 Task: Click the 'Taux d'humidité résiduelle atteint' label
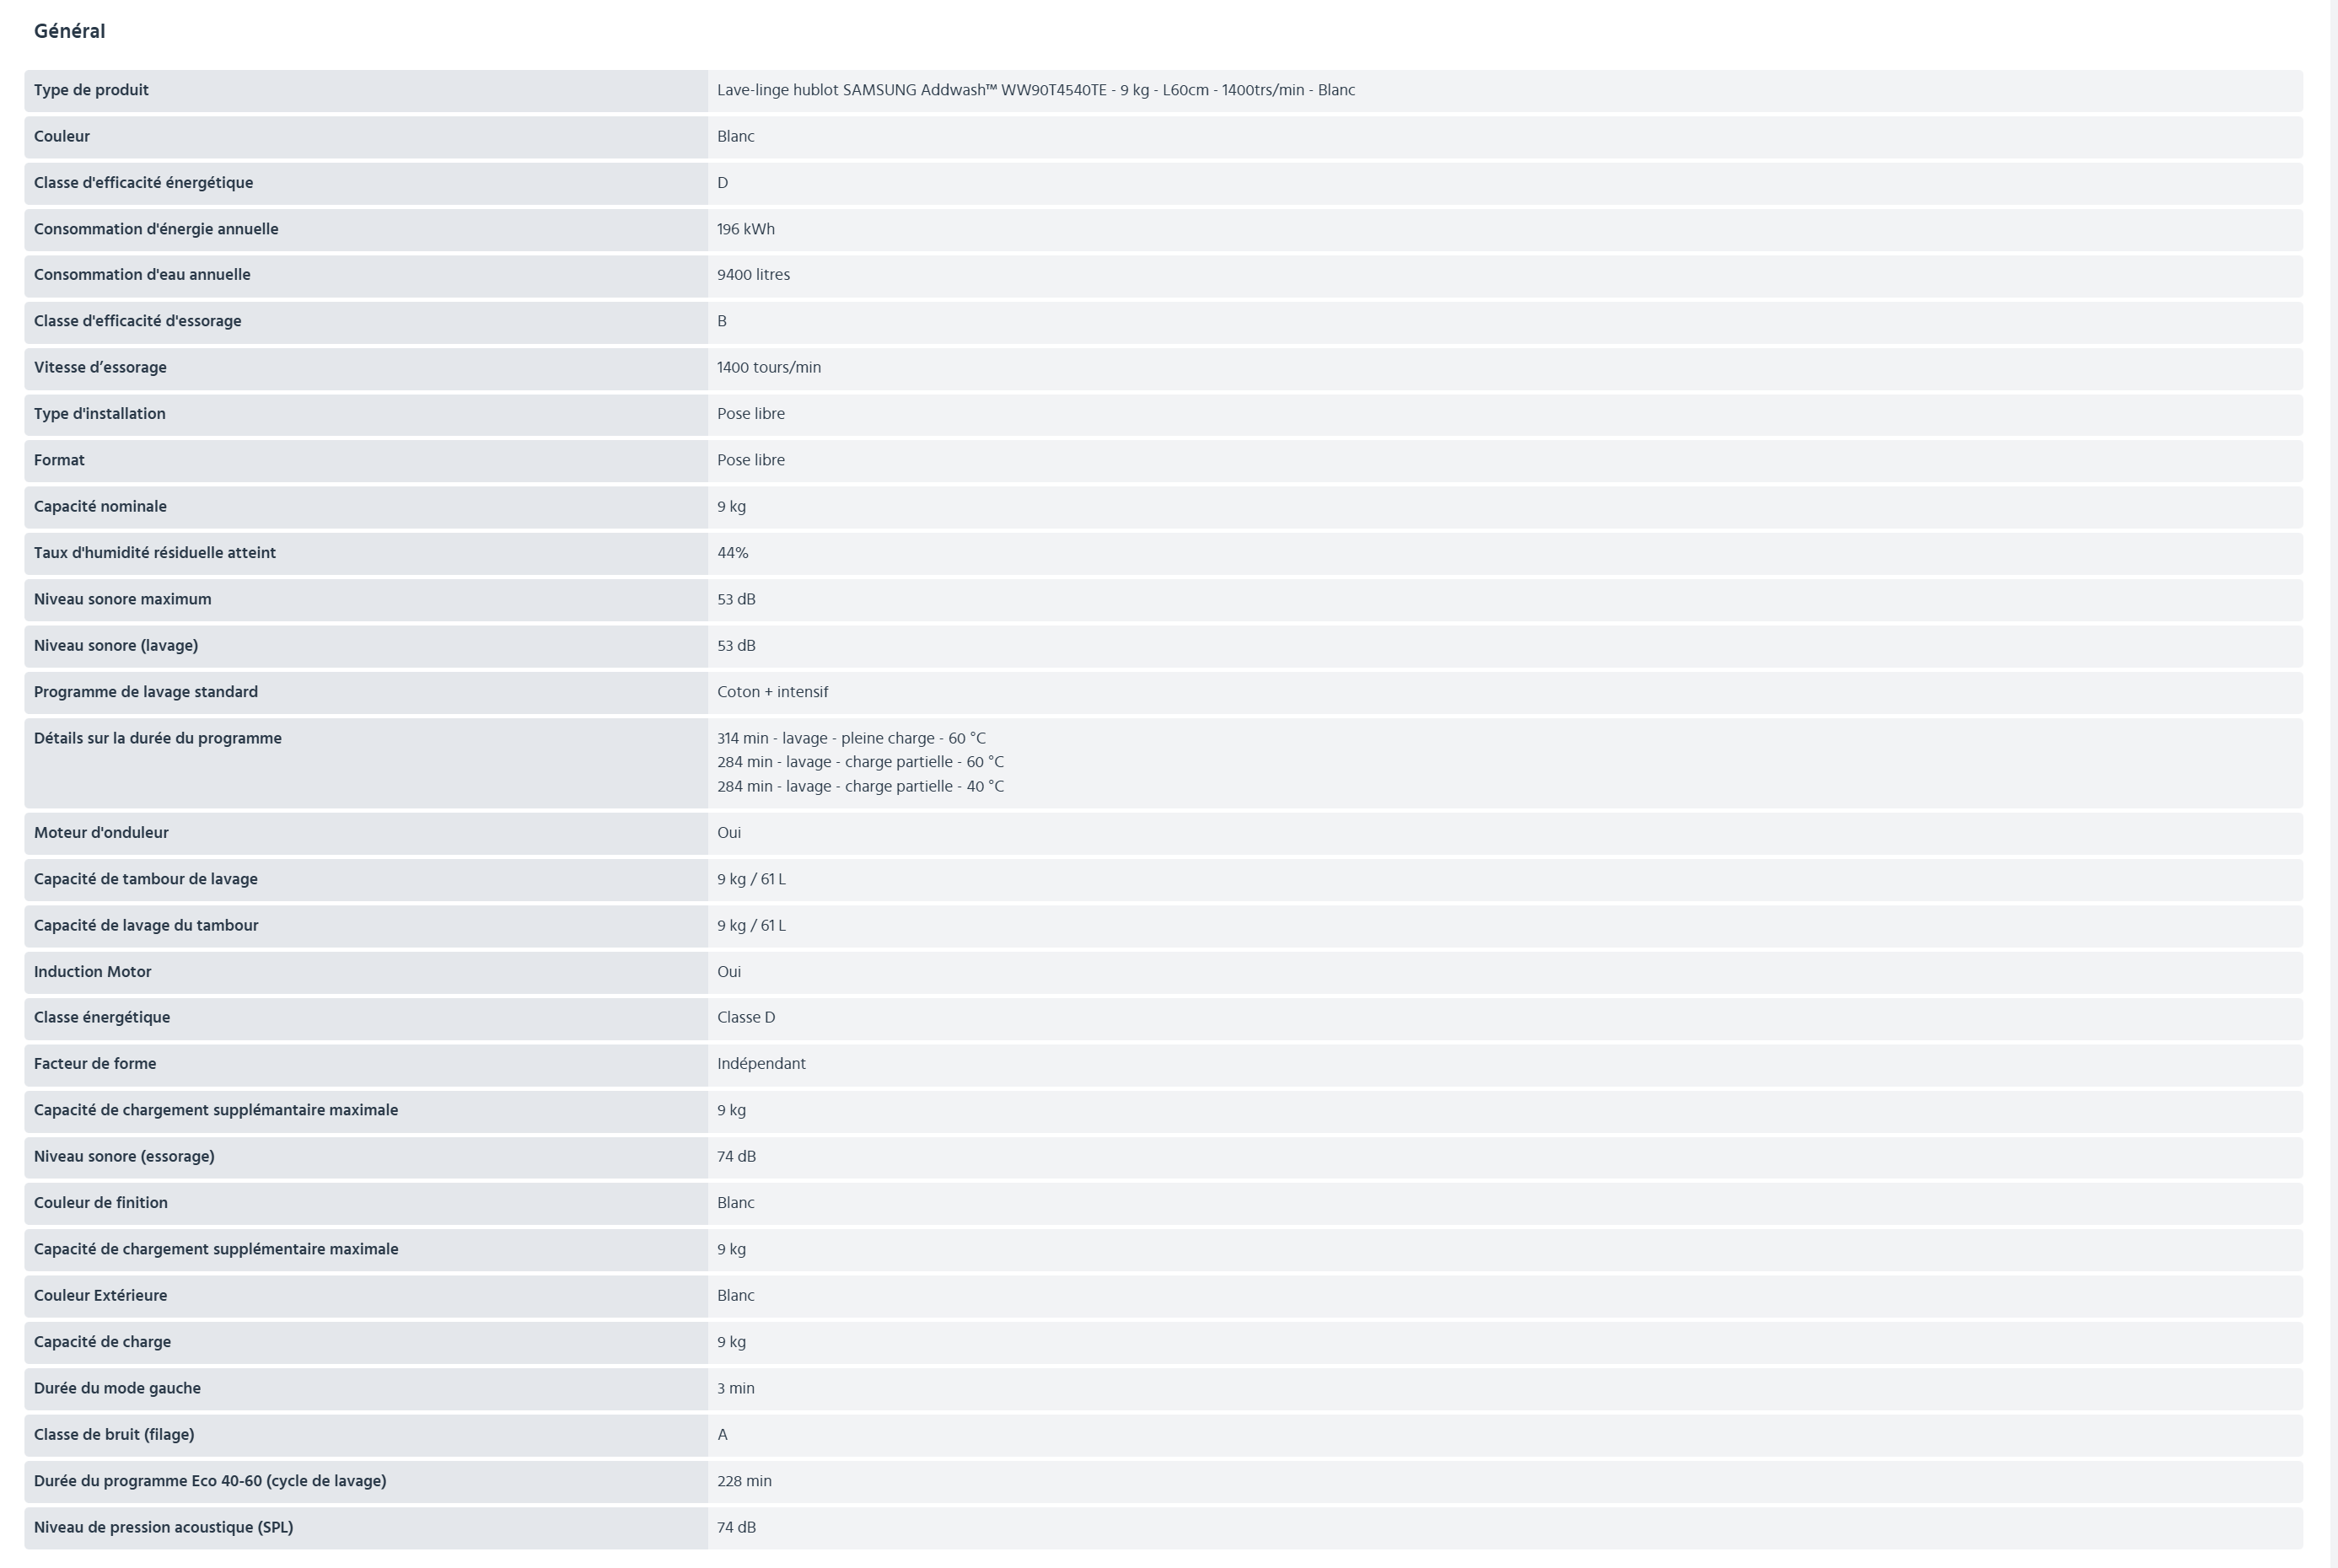(x=154, y=553)
